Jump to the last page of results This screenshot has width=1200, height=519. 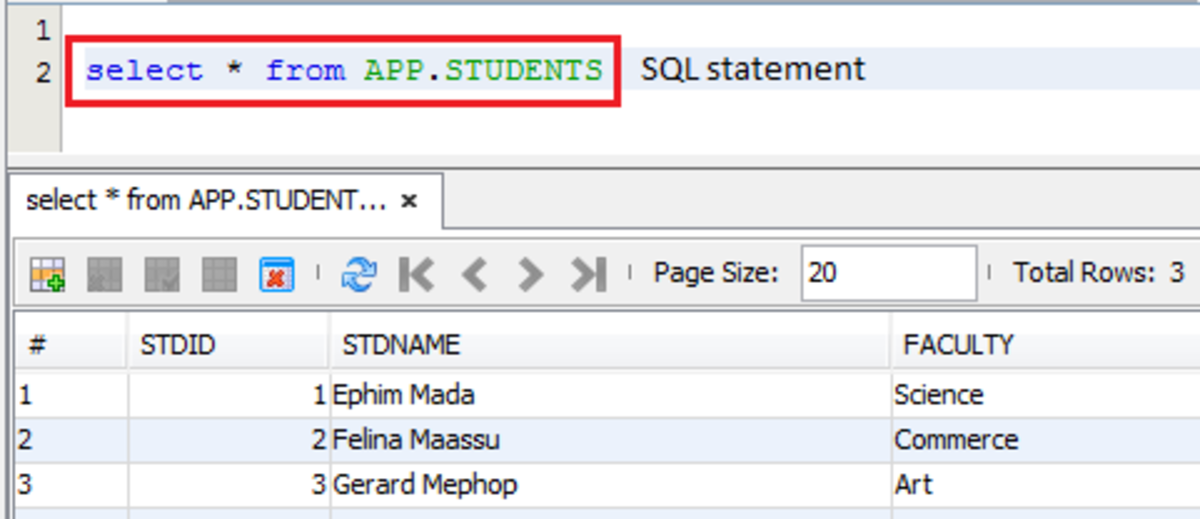pyautogui.click(x=588, y=273)
